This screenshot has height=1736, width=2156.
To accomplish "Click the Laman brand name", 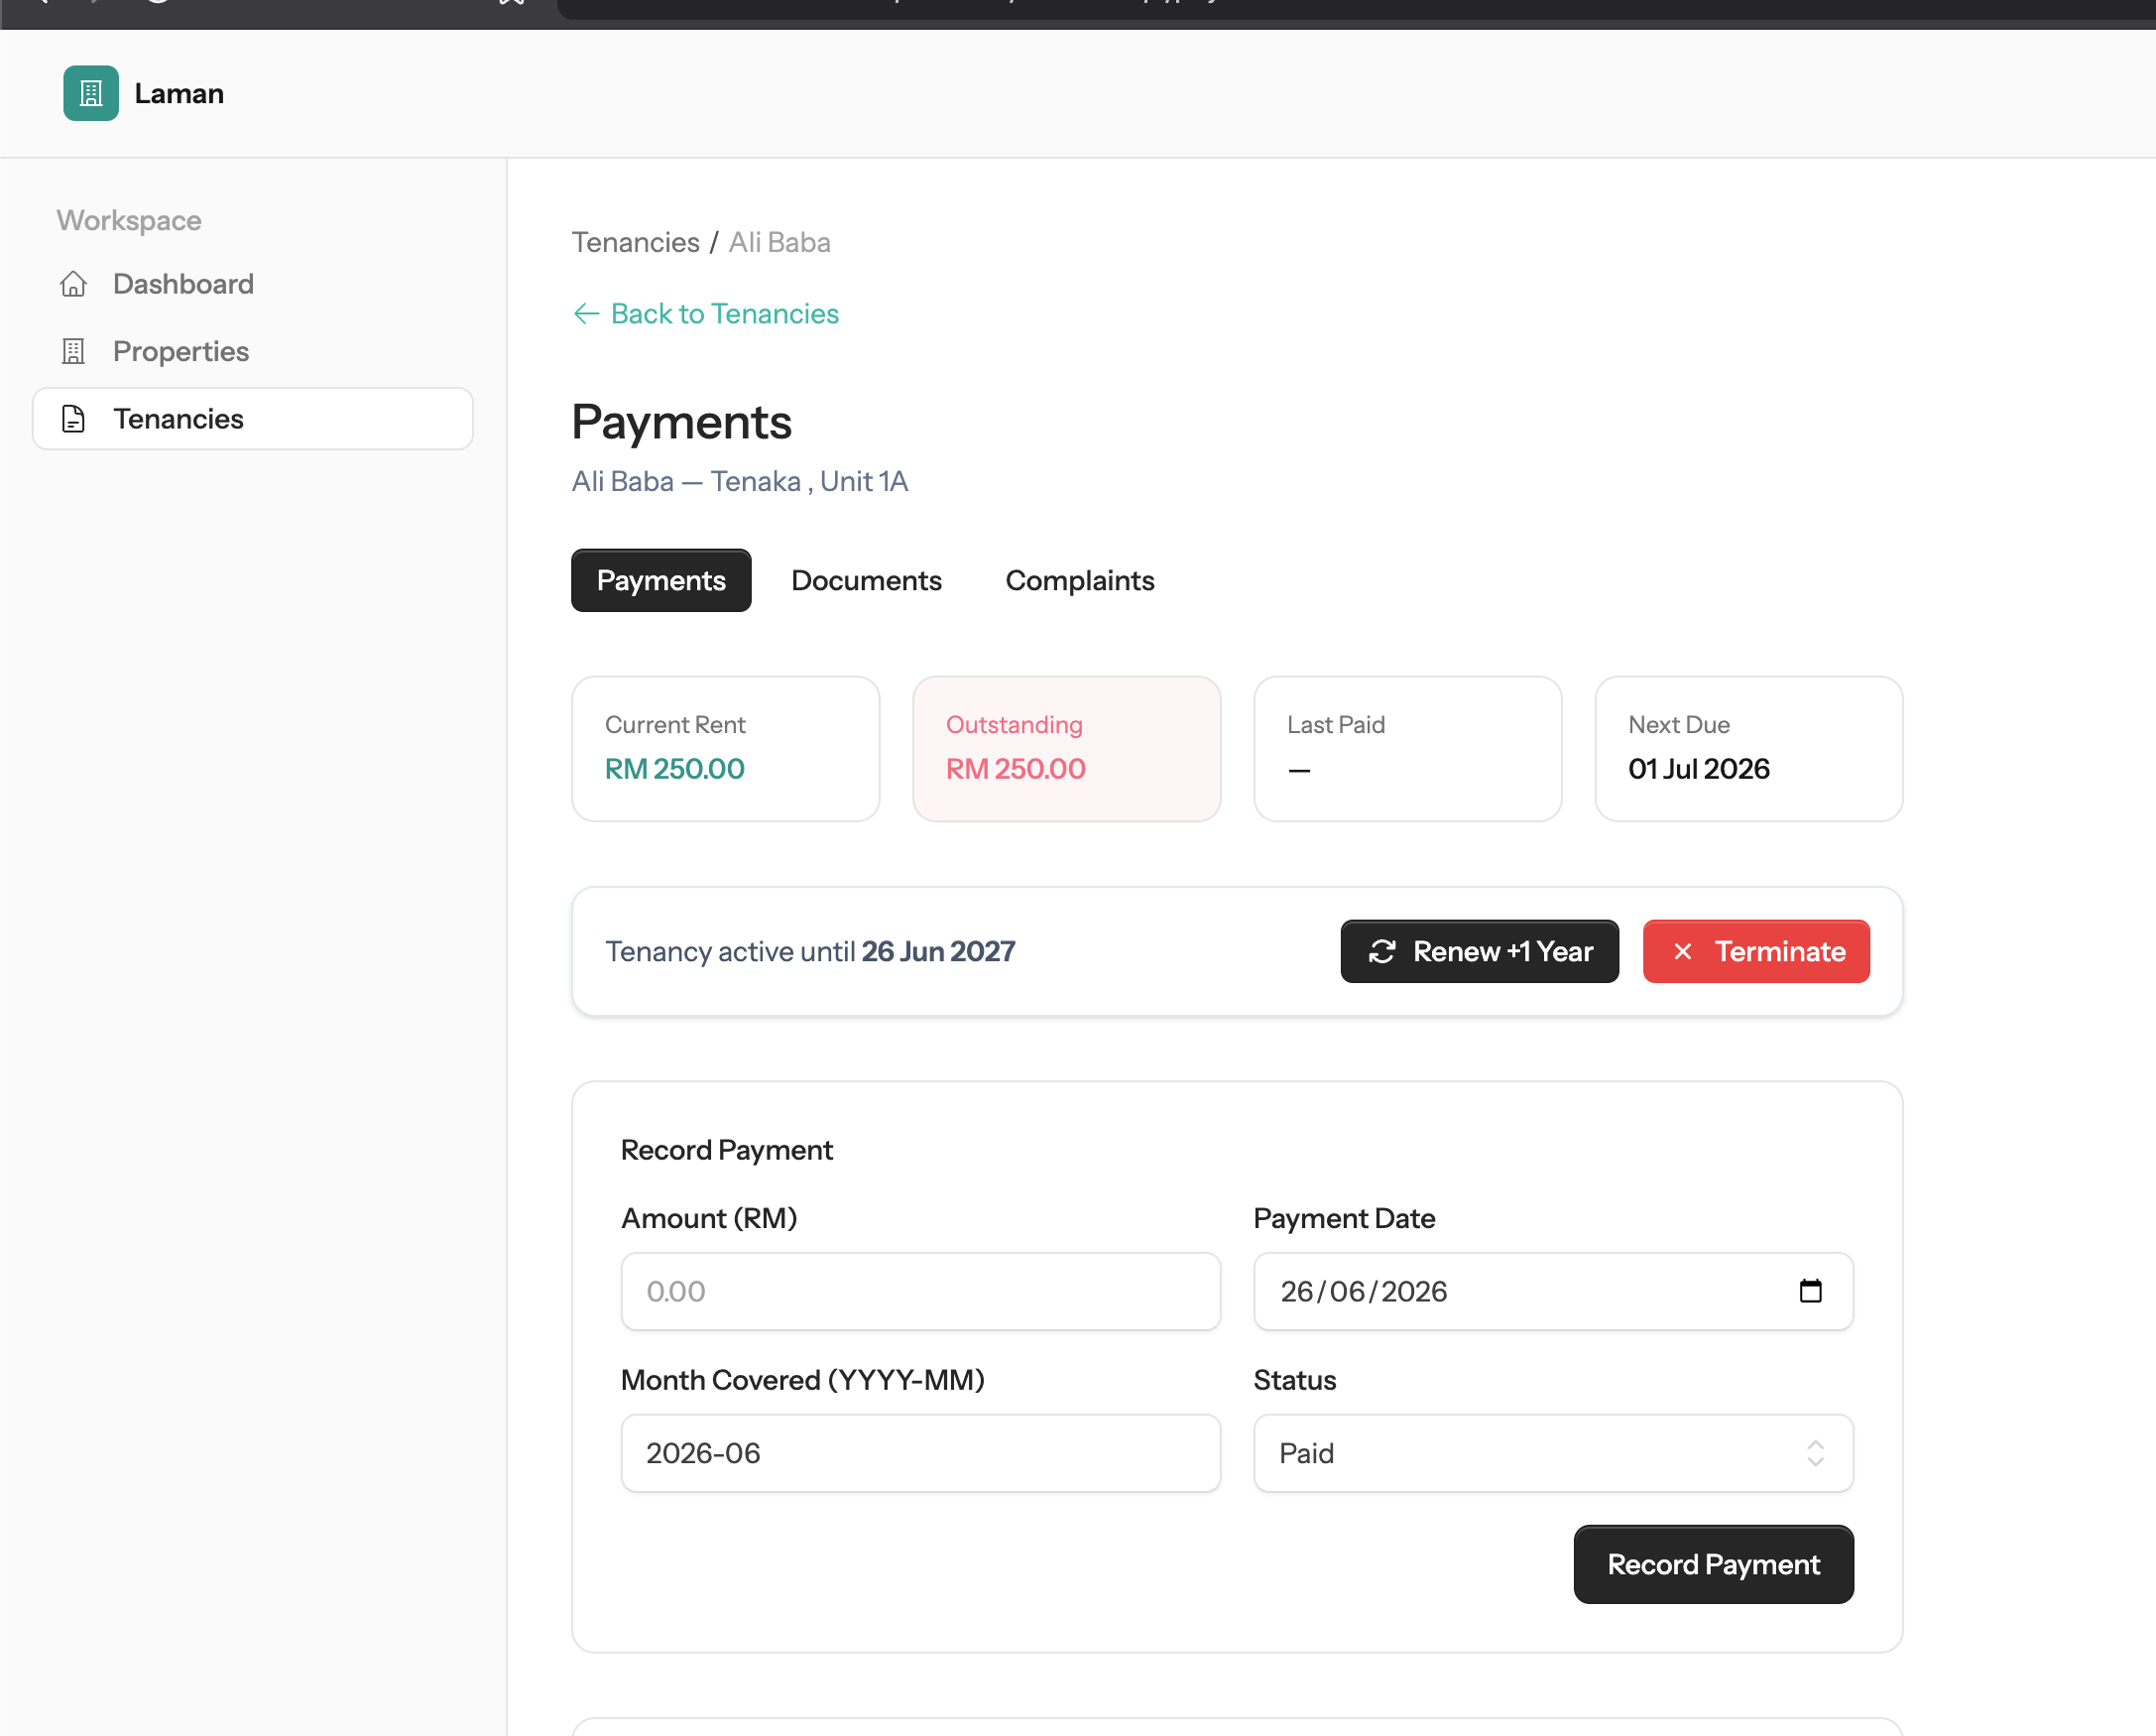I will coord(179,93).
